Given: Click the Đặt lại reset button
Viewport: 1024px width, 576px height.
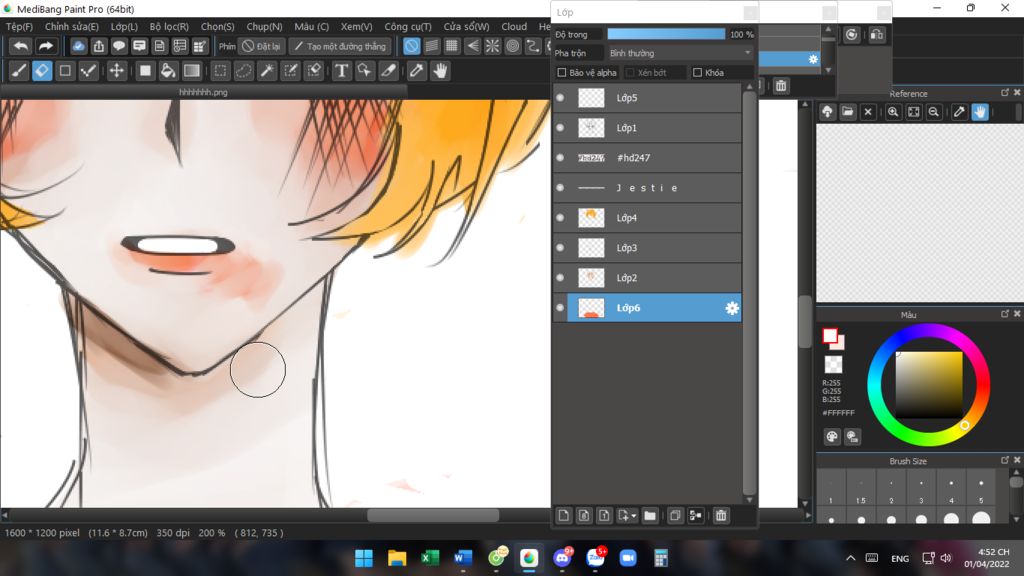Looking at the screenshot, I should 261,46.
